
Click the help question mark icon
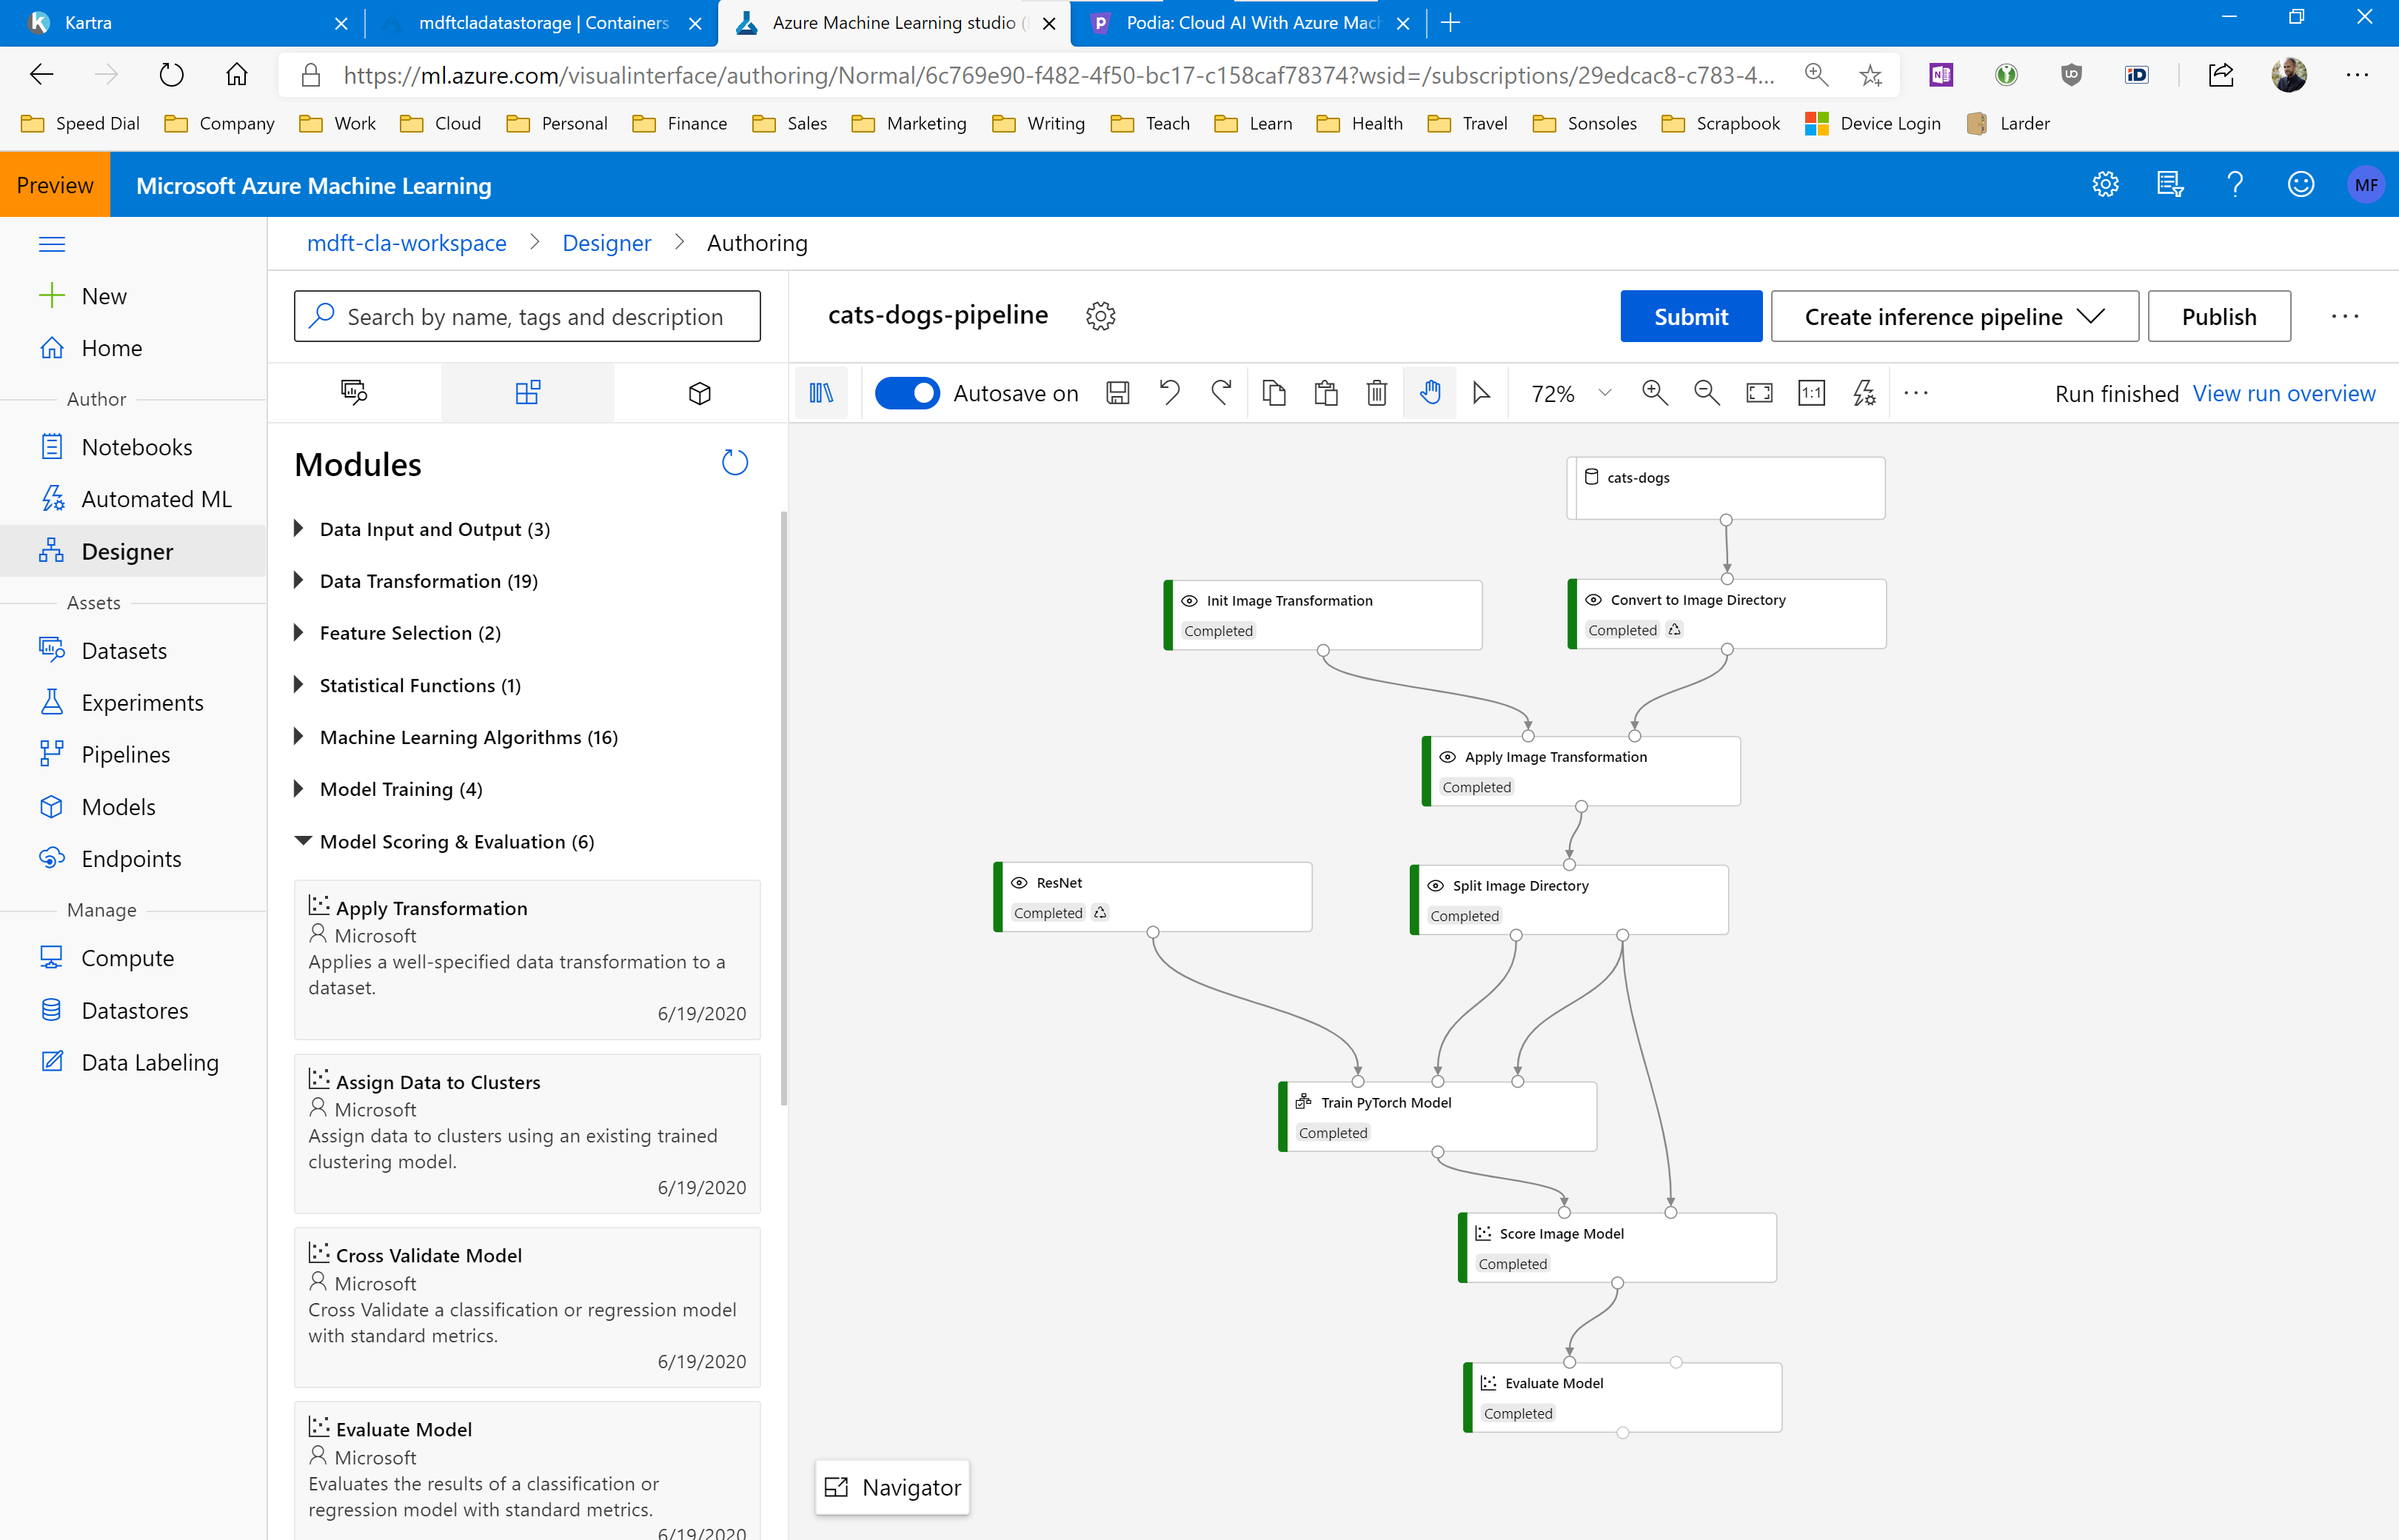tap(2235, 184)
